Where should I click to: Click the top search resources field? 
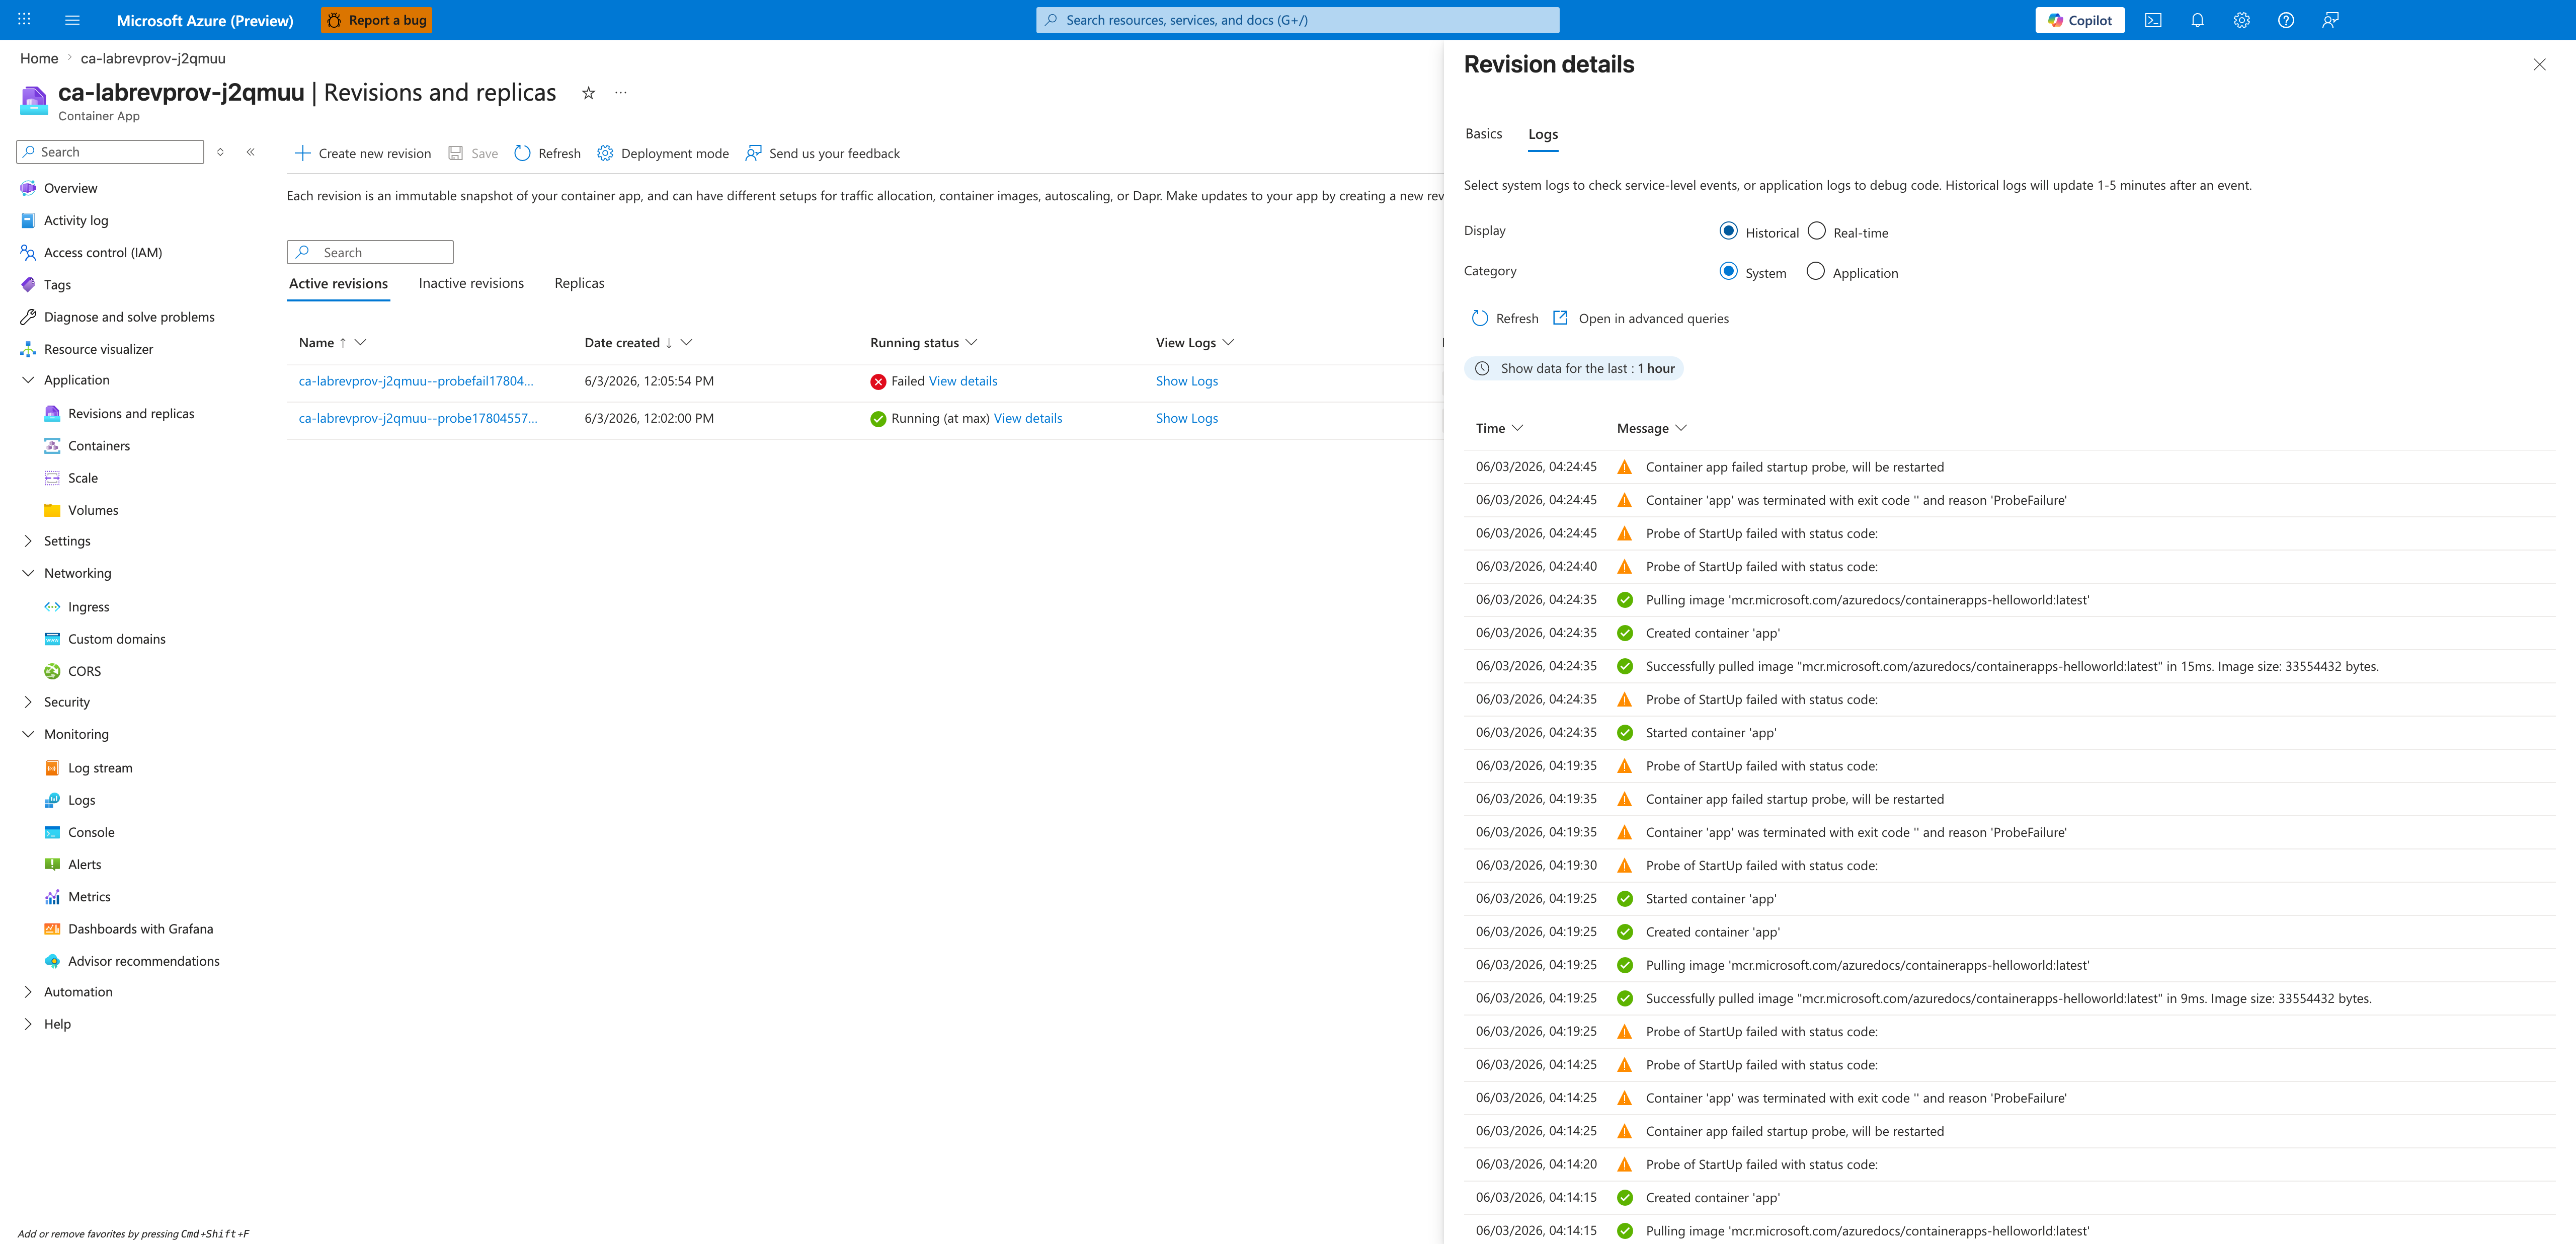(1297, 20)
